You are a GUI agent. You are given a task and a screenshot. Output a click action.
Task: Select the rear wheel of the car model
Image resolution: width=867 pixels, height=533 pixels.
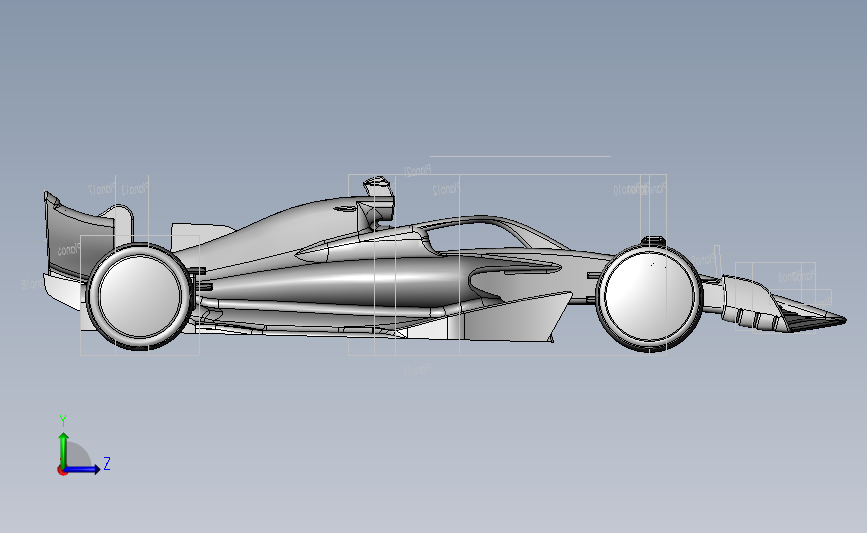140,296
